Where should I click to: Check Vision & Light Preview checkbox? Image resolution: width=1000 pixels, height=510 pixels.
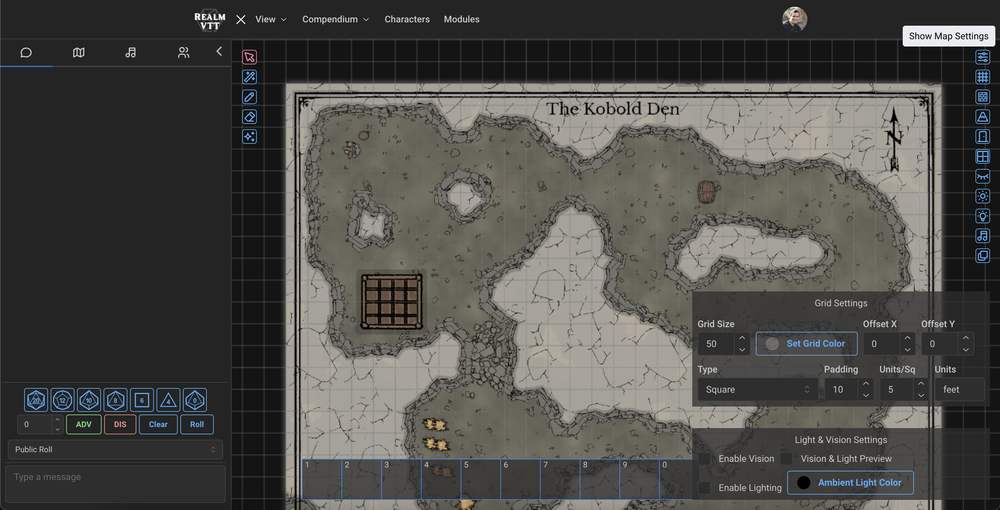tap(787, 459)
